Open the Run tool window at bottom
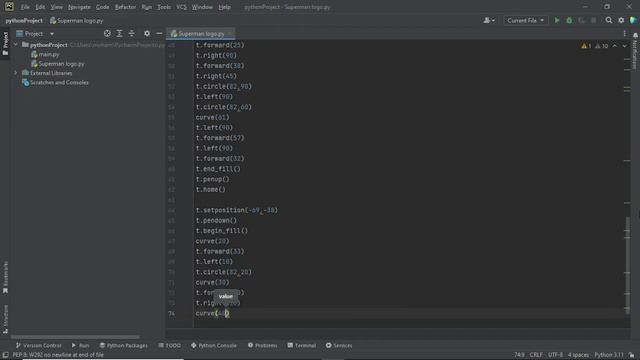The height and width of the screenshot is (360, 640). point(80,345)
